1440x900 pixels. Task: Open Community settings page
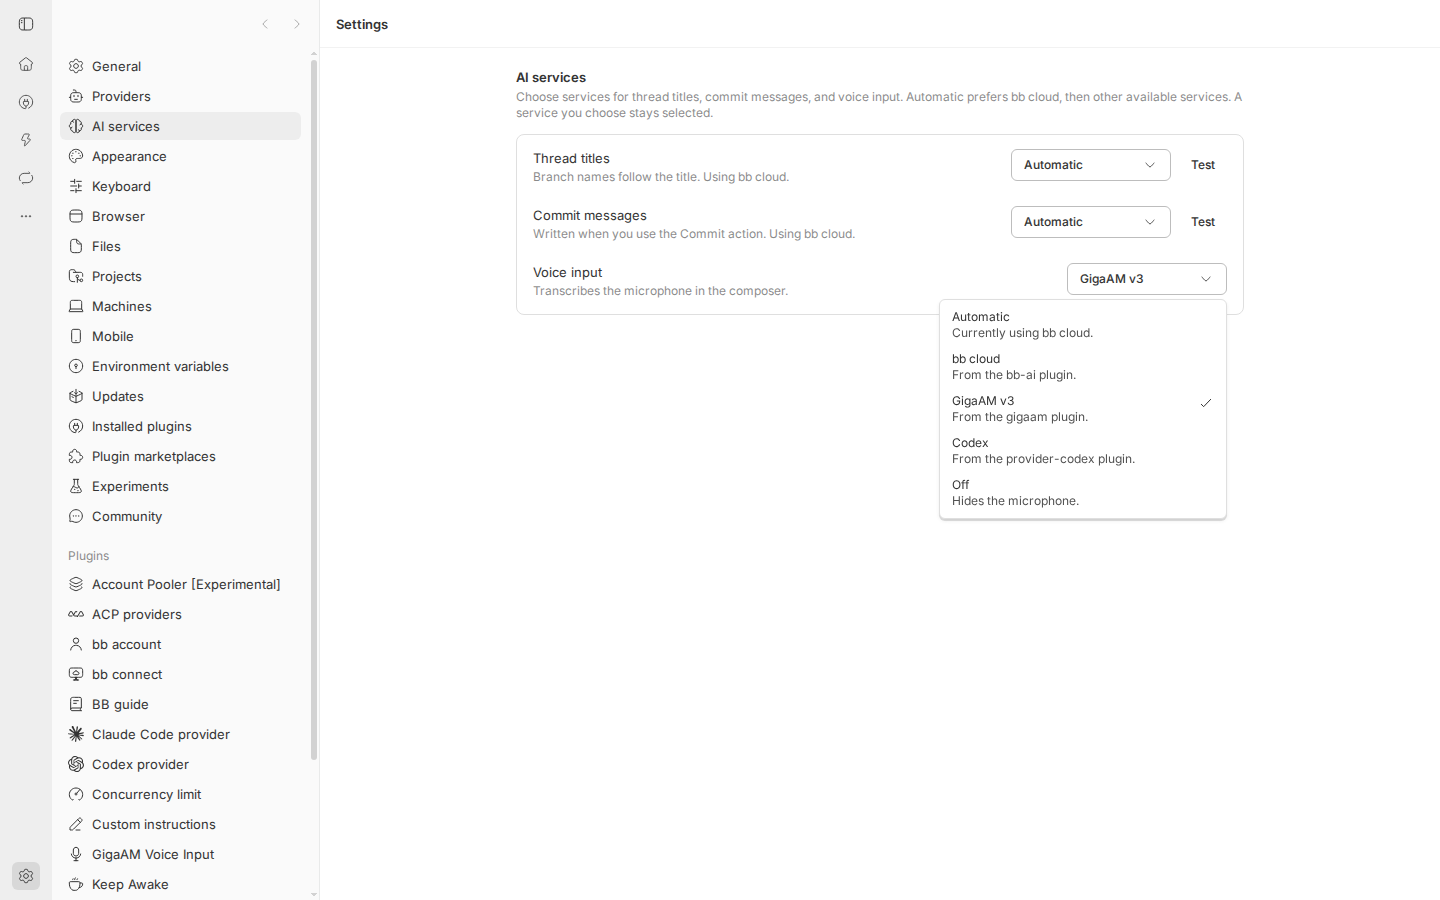180,516
